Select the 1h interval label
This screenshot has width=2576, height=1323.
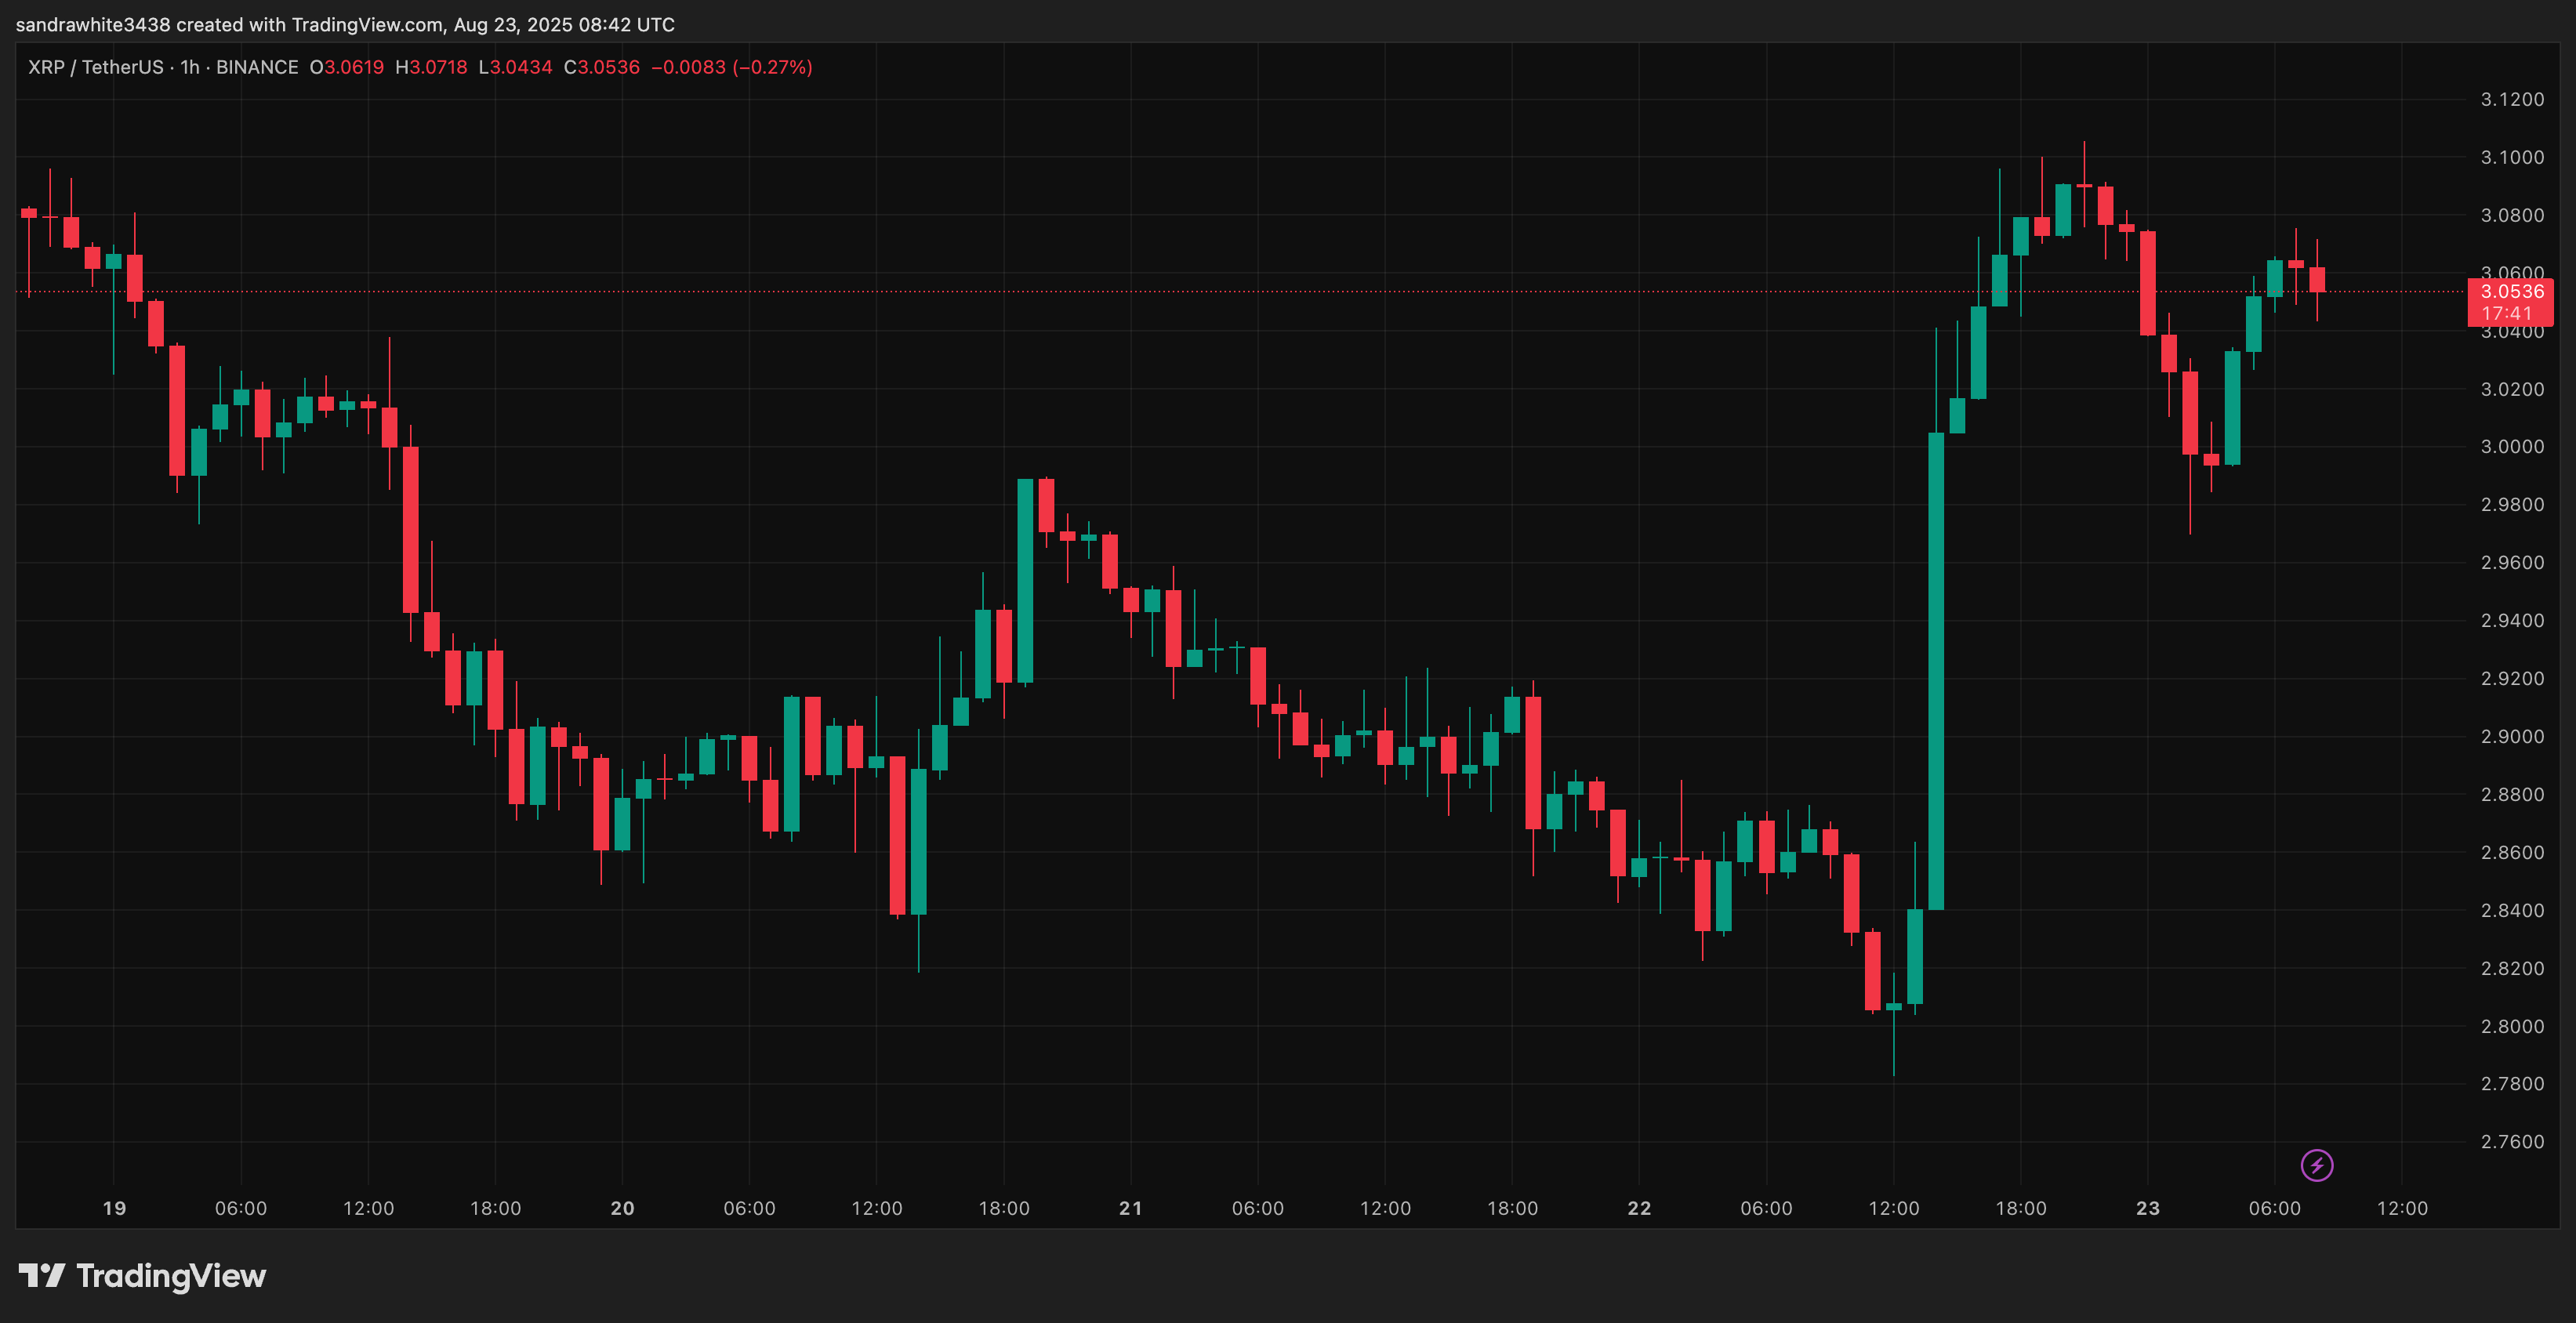point(190,67)
